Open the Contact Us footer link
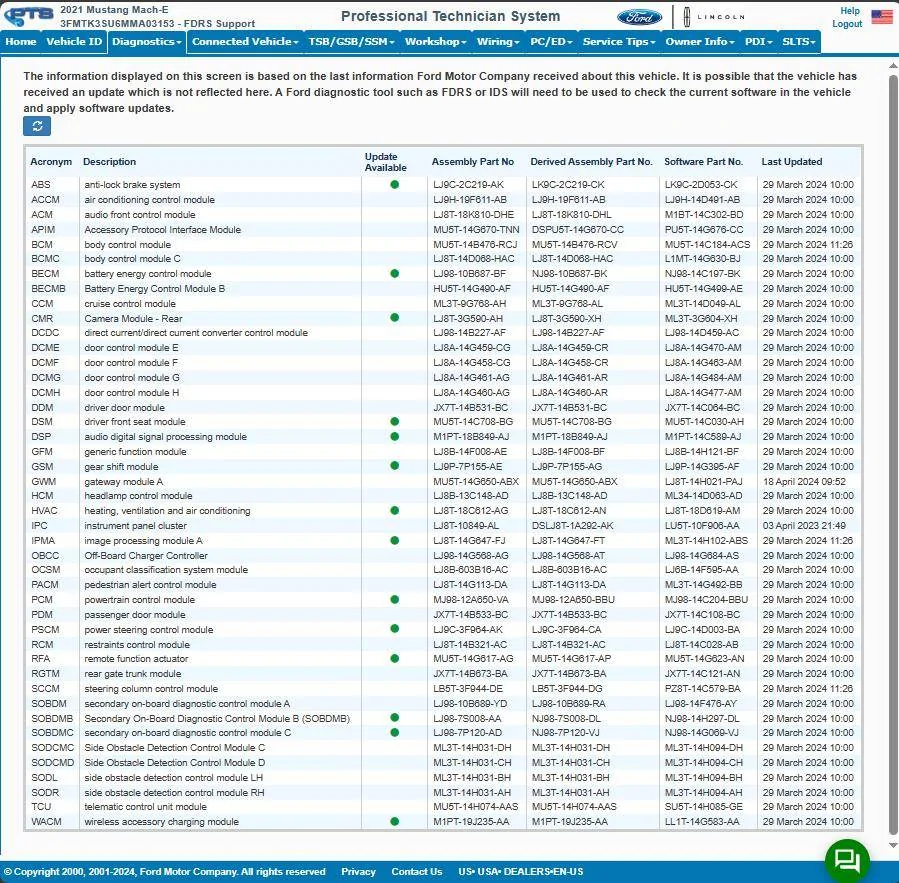This screenshot has height=883, width=899. (x=417, y=872)
